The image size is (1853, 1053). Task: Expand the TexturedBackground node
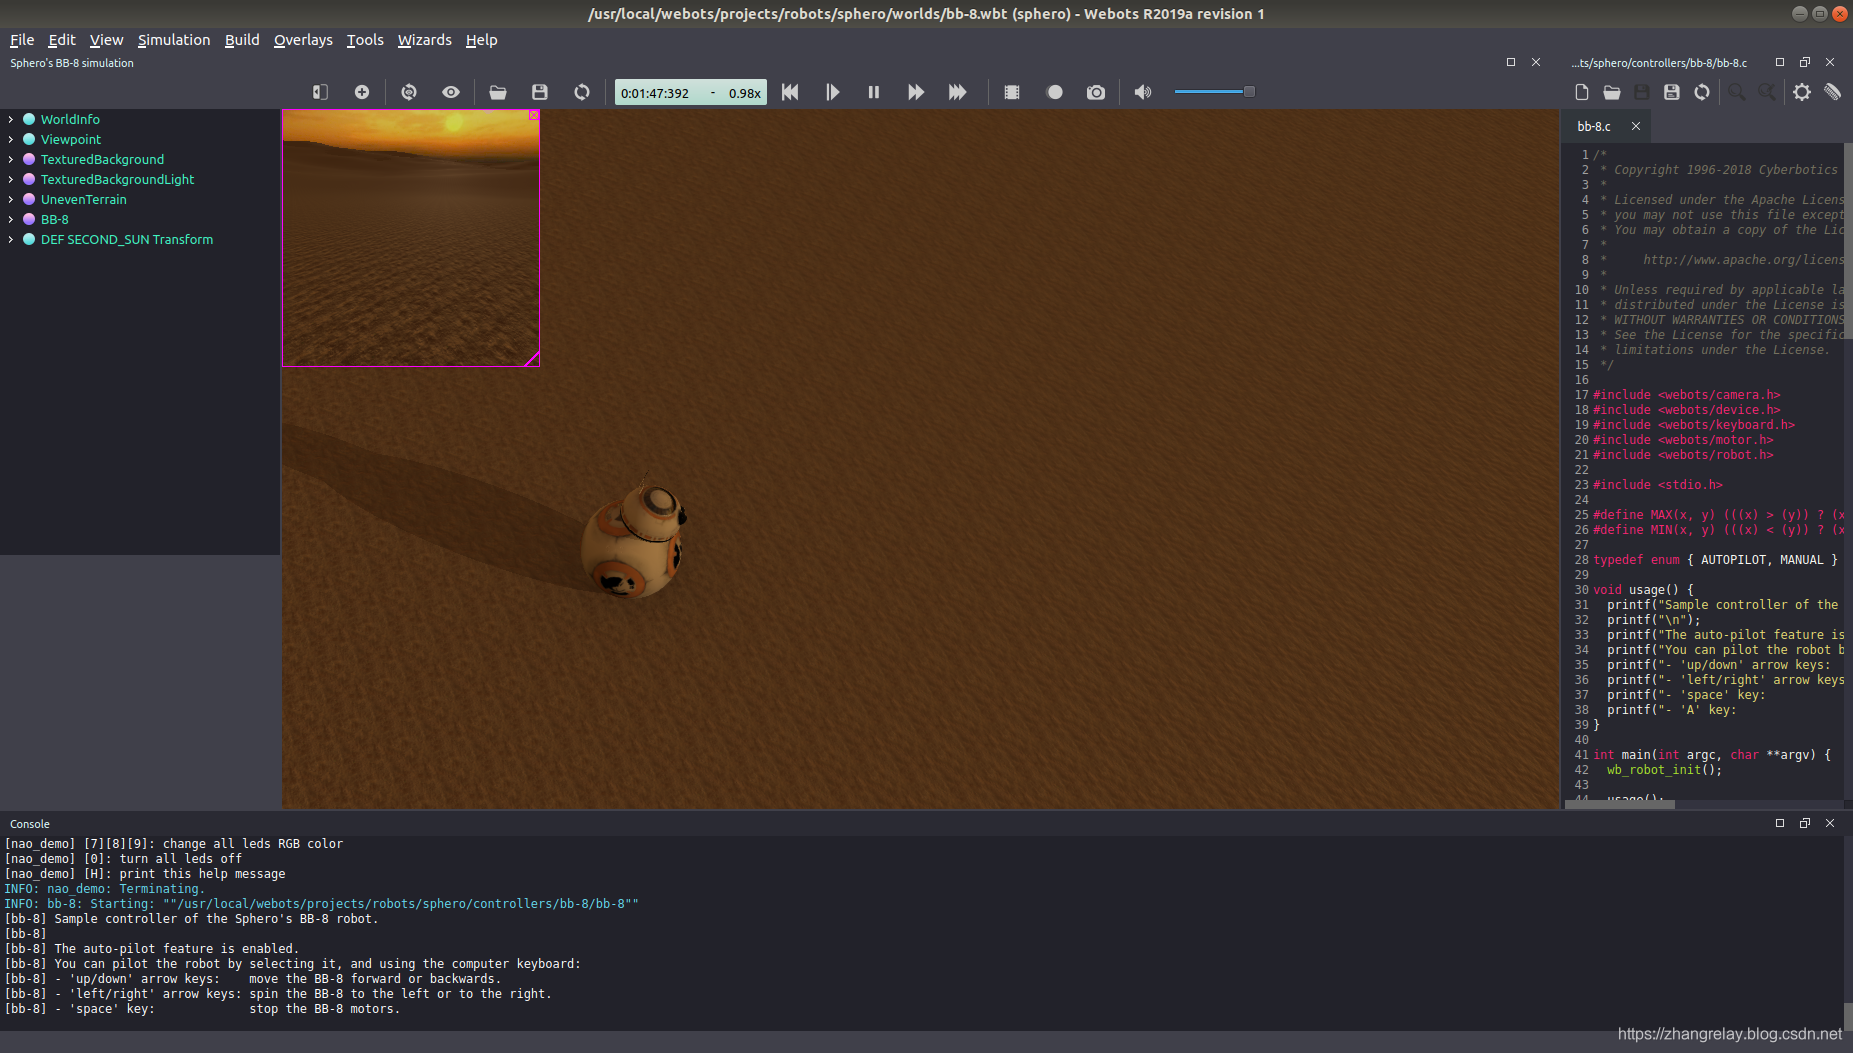[11, 159]
